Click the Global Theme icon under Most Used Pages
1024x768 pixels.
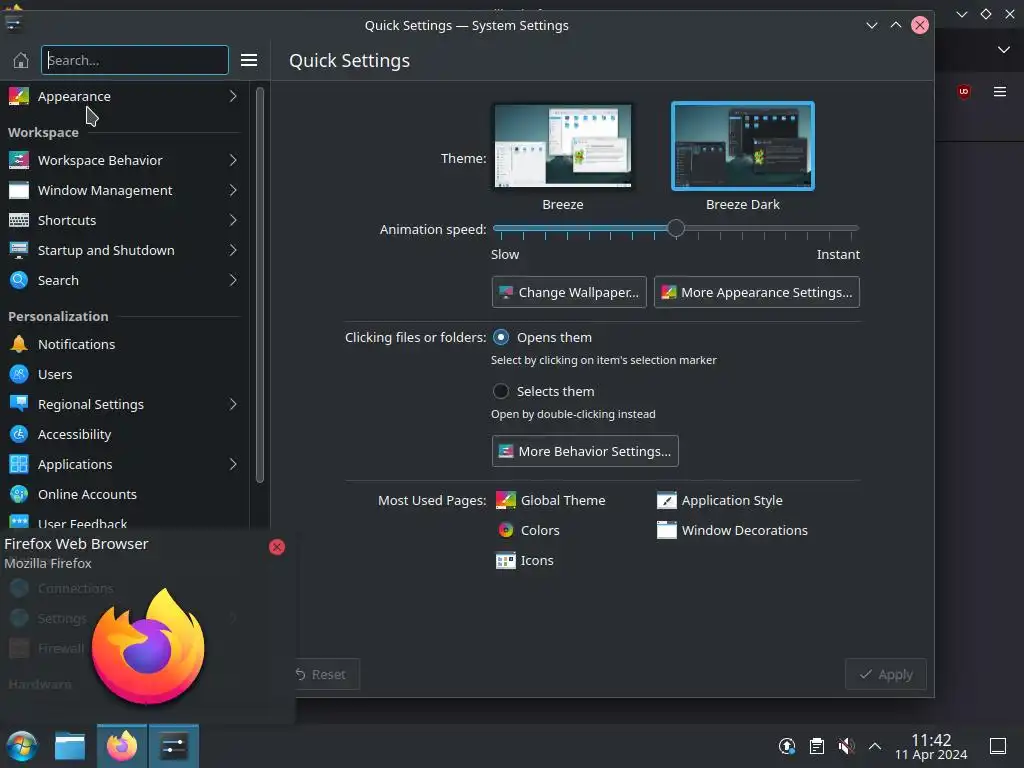tap(505, 500)
